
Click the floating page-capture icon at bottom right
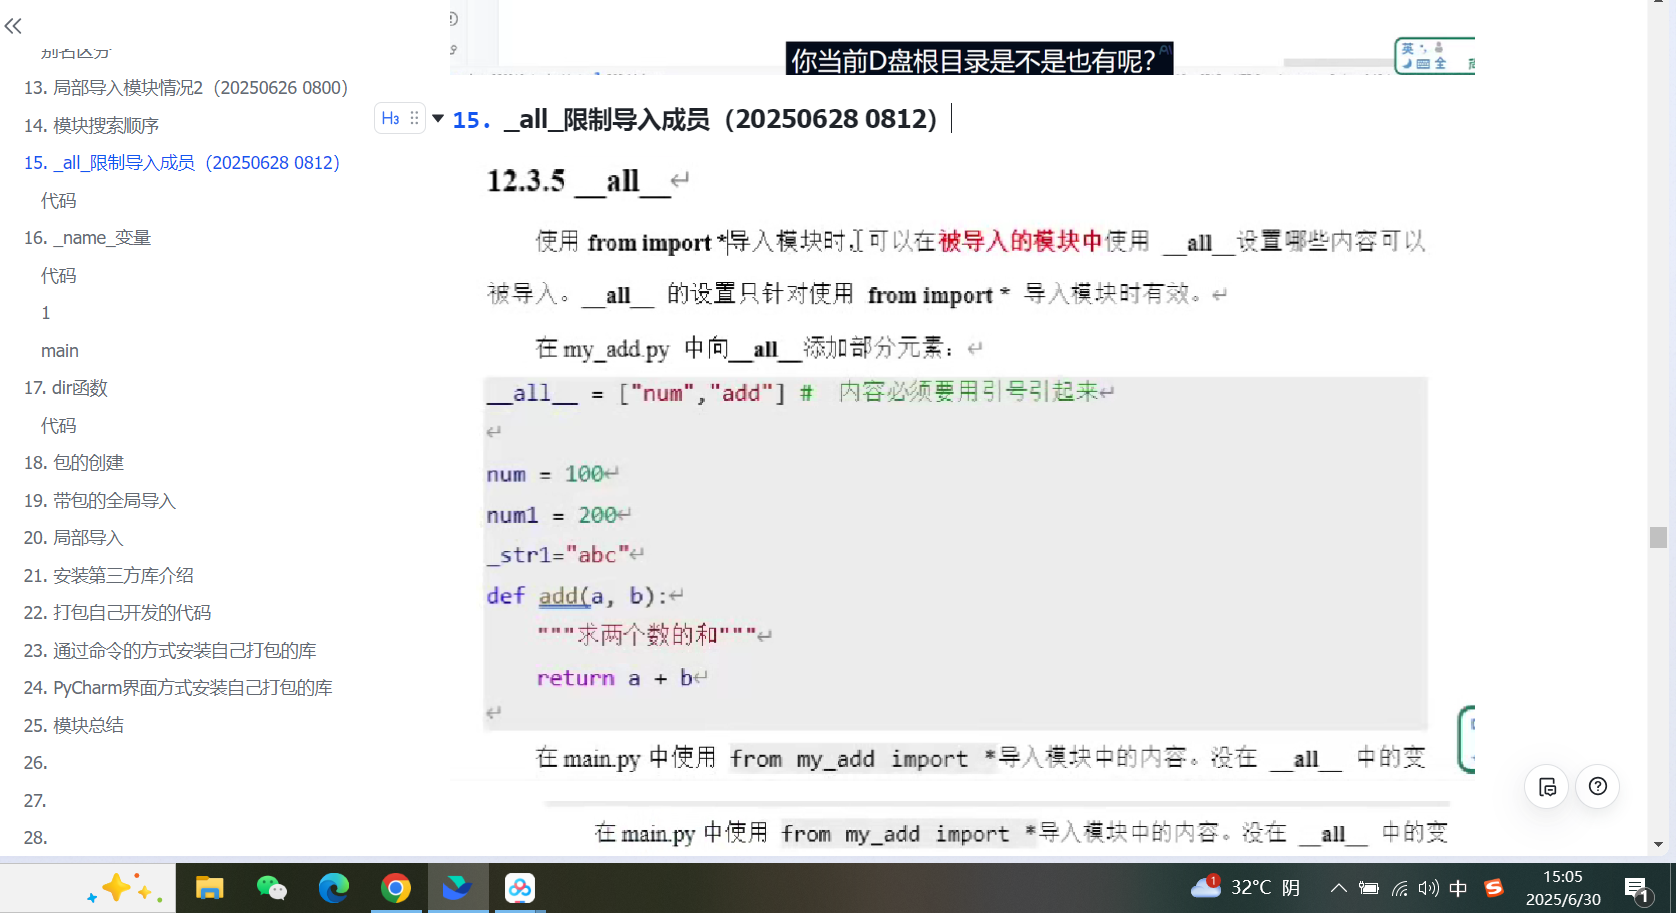tap(1546, 787)
